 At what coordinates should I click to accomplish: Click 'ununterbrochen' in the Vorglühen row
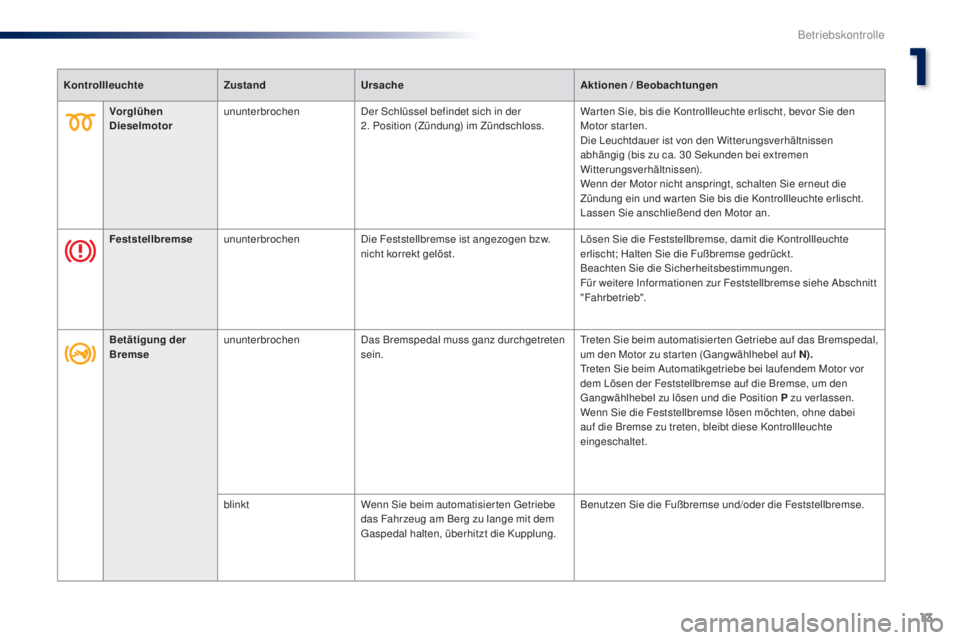pos(261,111)
